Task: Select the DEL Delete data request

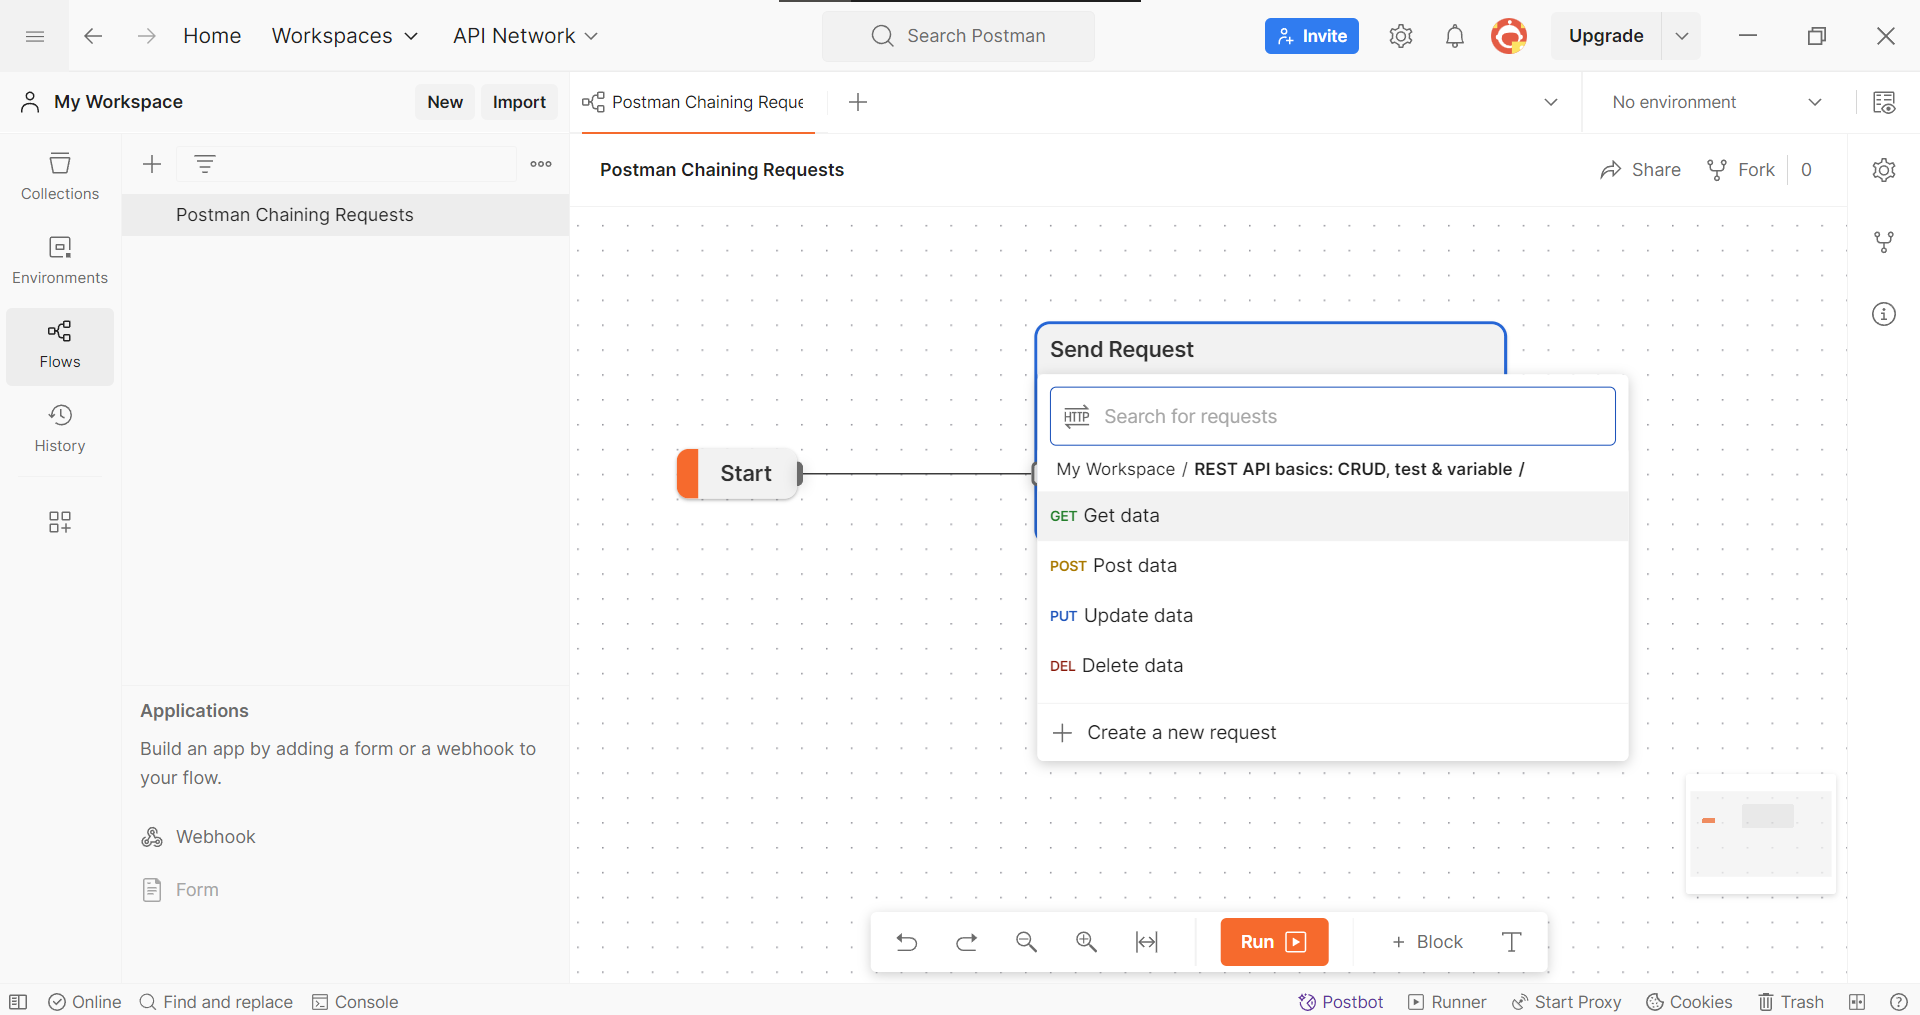Action: click(x=1333, y=666)
